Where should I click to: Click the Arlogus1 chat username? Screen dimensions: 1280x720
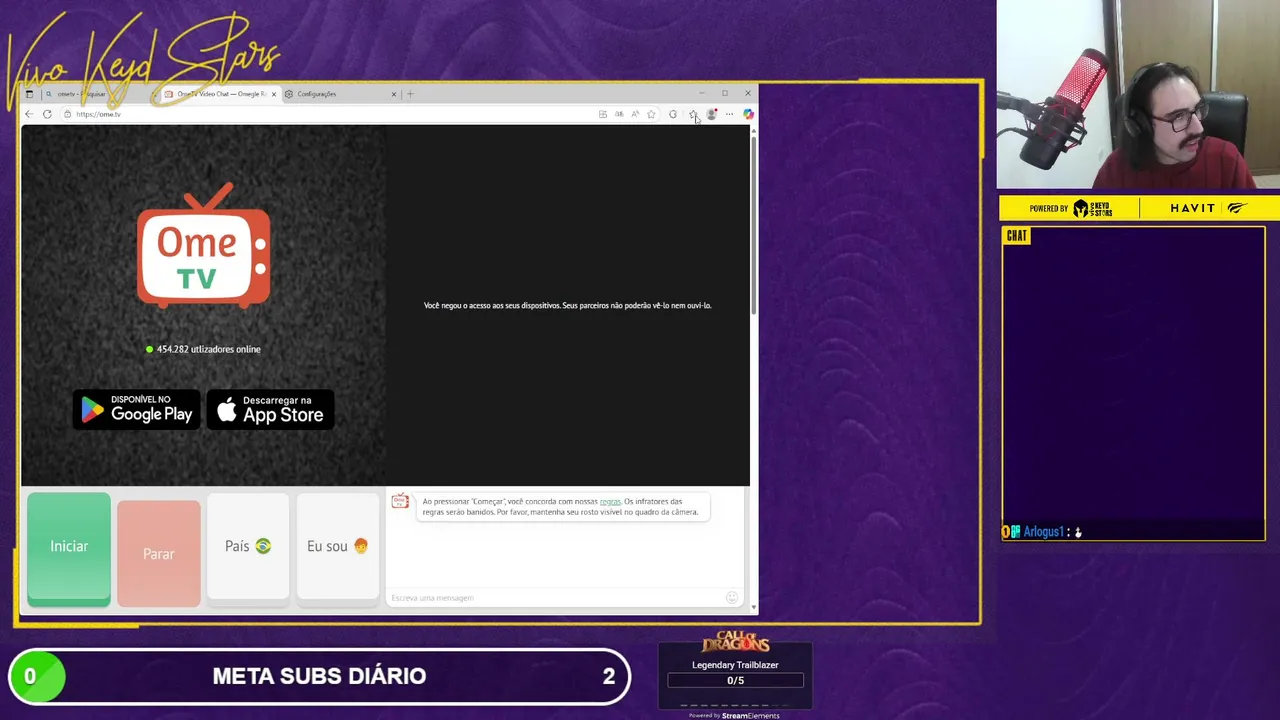pos(1043,532)
